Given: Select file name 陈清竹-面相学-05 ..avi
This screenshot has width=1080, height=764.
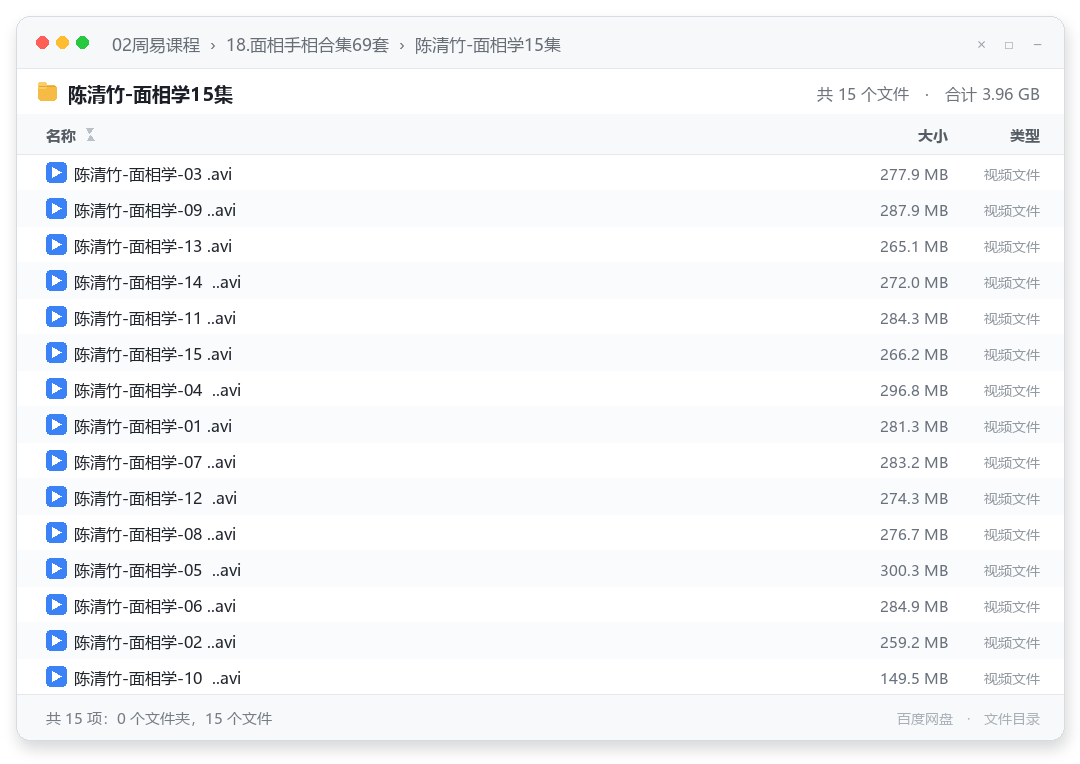Looking at the screenshot, I should pos(158,570).
